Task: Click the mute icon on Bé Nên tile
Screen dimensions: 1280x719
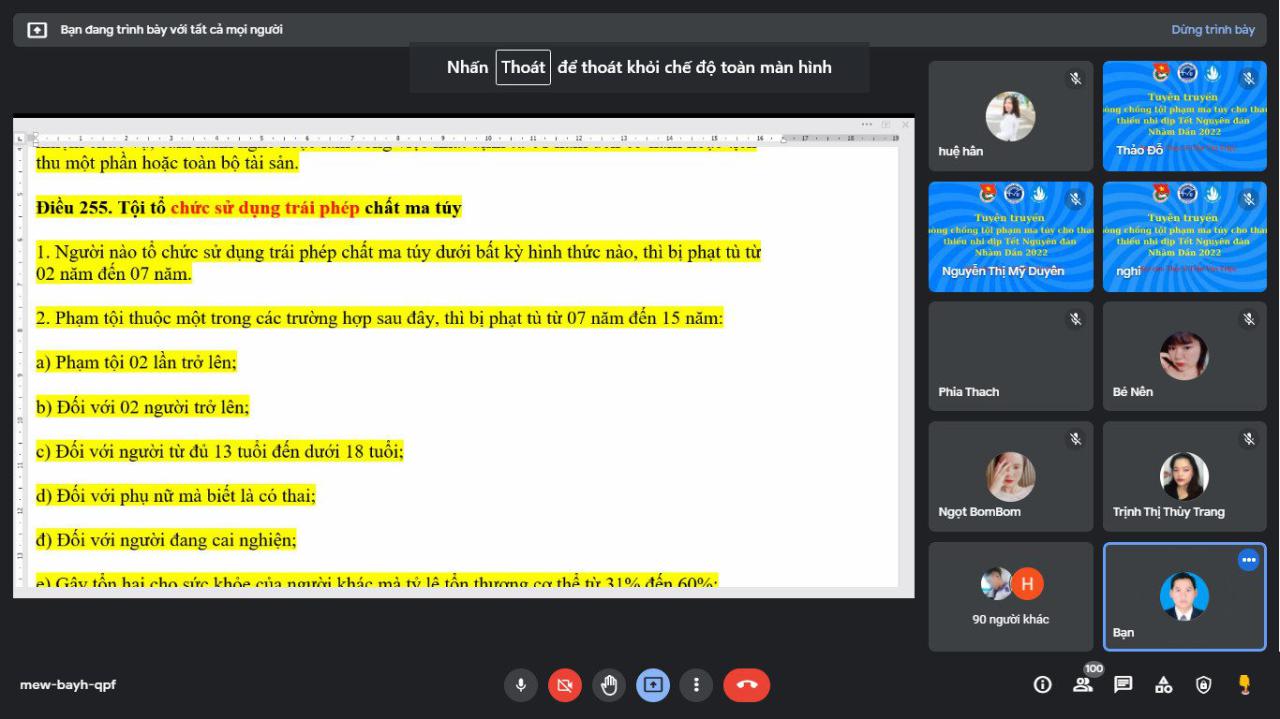Action: [x=1248, y=319]
